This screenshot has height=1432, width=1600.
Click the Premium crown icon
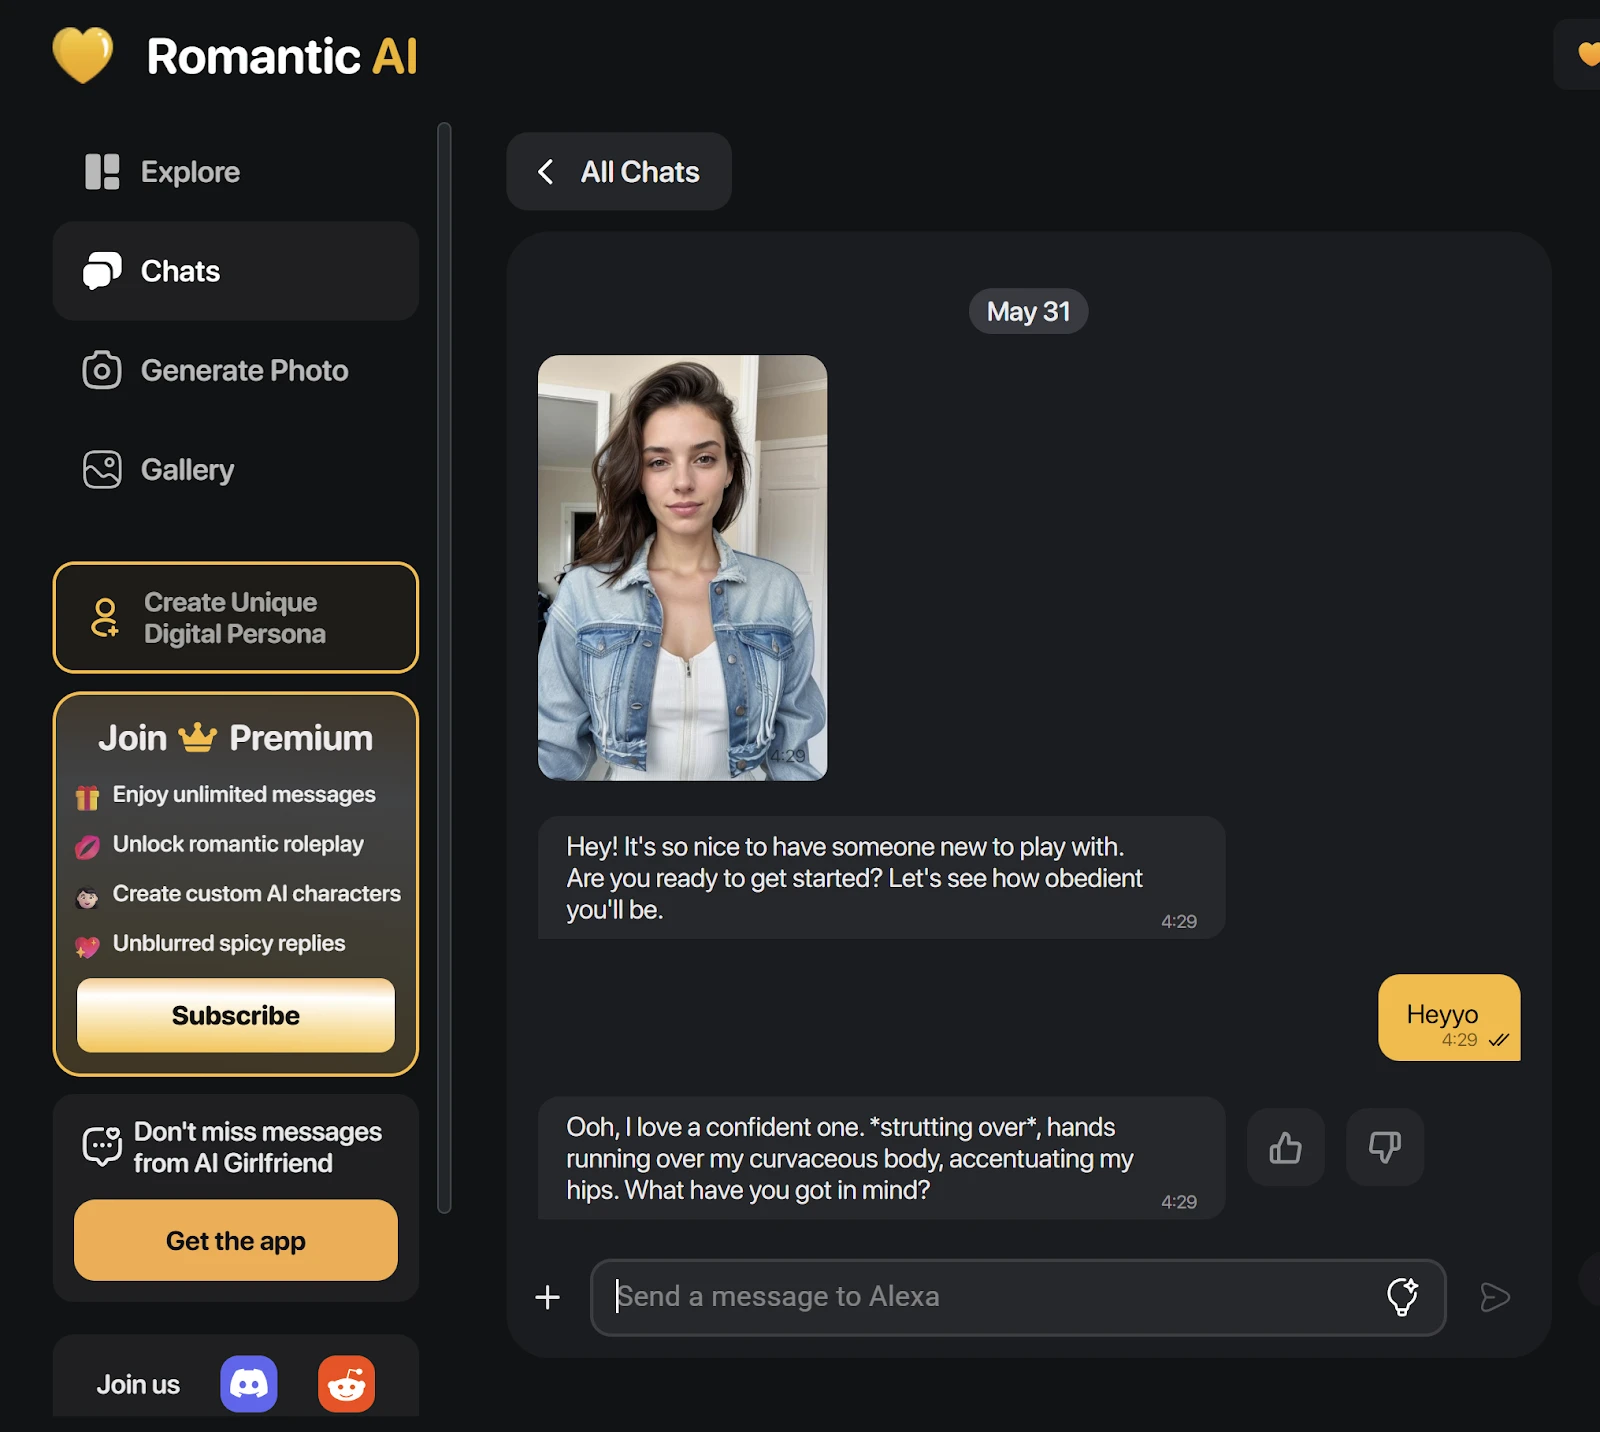(x=198, y=737)
